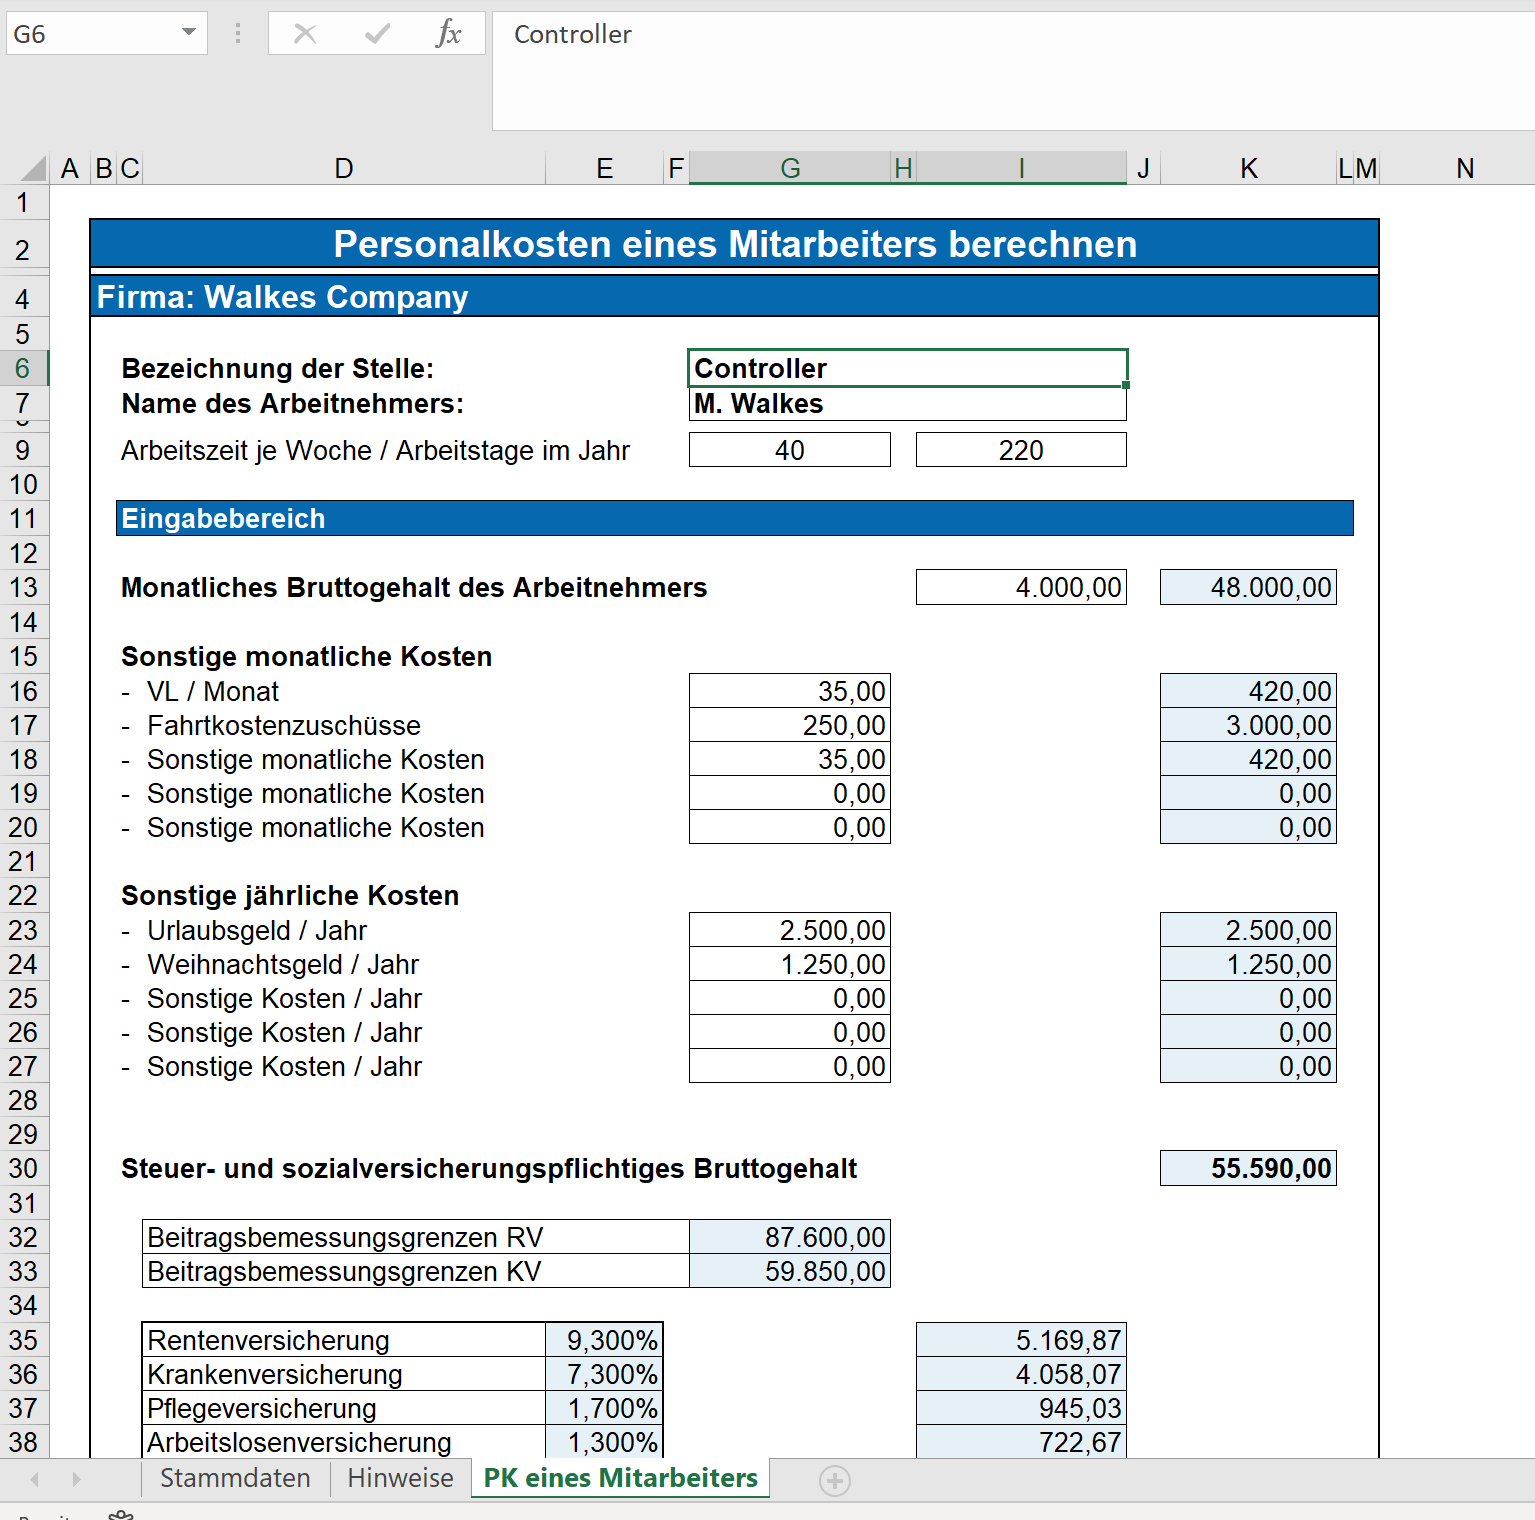Select yearly salary cell 48.000,00
Screen dimensions: 1535x1520
tap(1248, 587)
